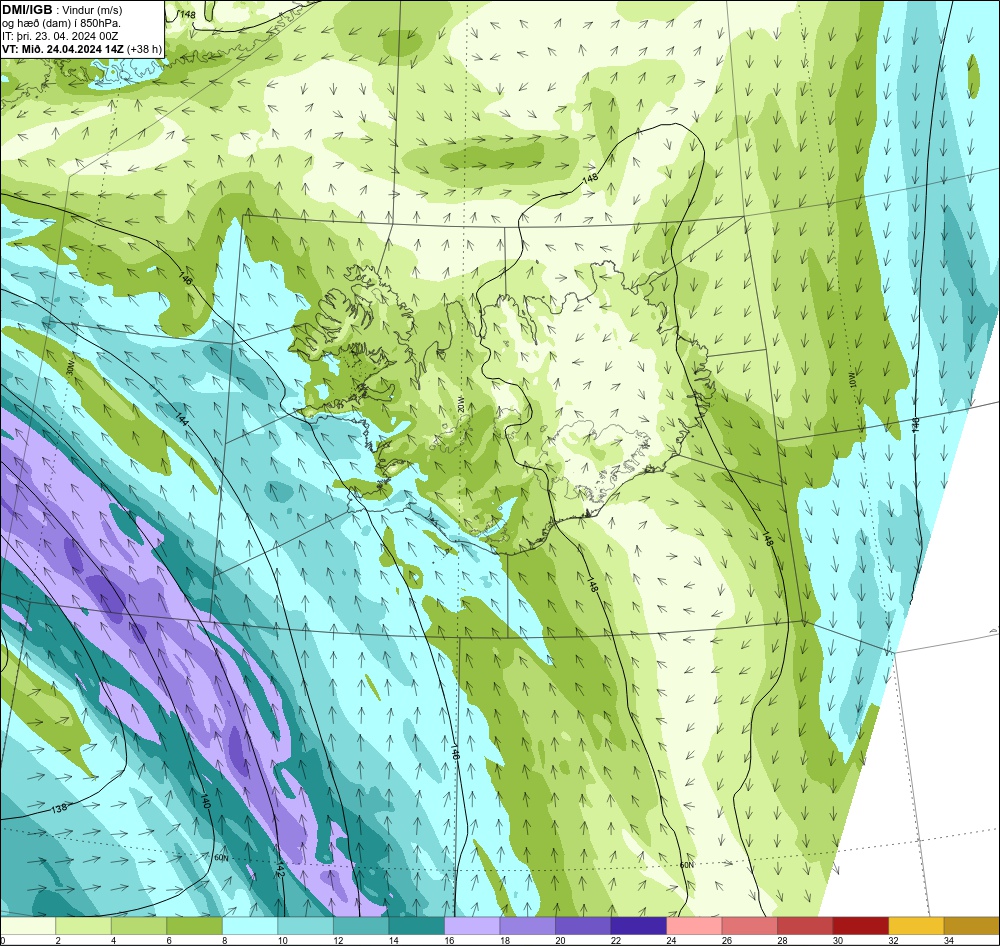Click the '142' height contour label
The image size is (1000, 946).
coord(281,869)
